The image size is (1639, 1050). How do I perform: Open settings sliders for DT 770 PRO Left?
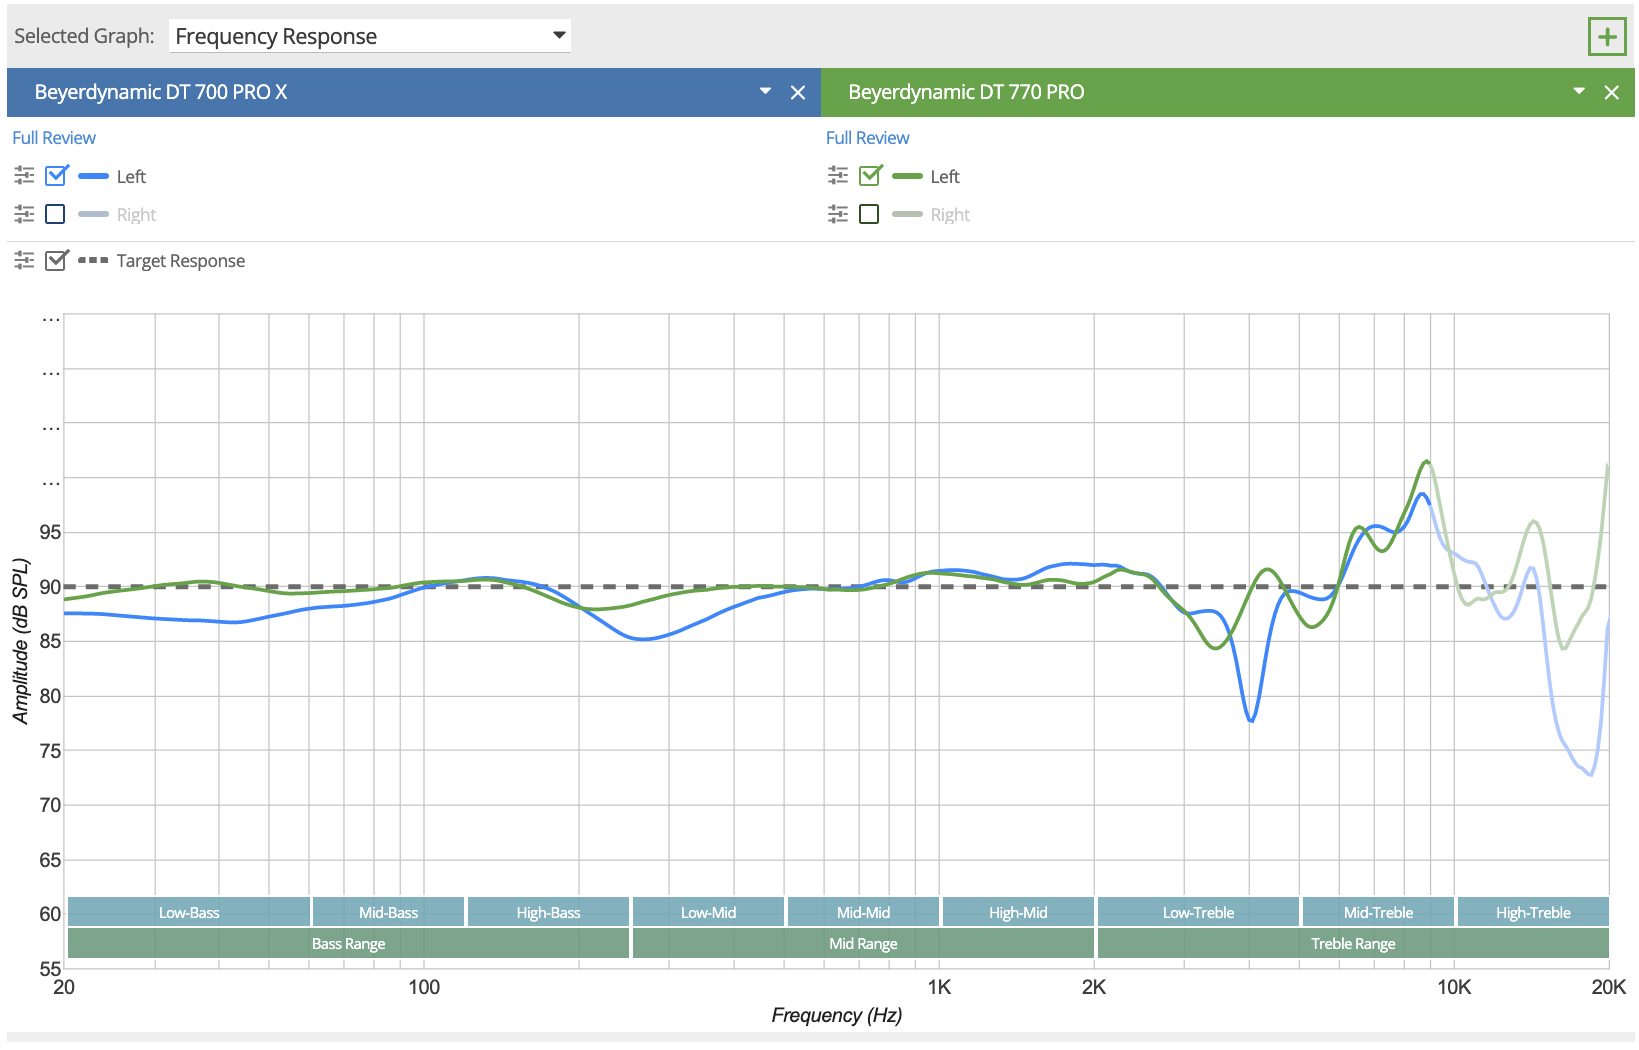[838, 176]
